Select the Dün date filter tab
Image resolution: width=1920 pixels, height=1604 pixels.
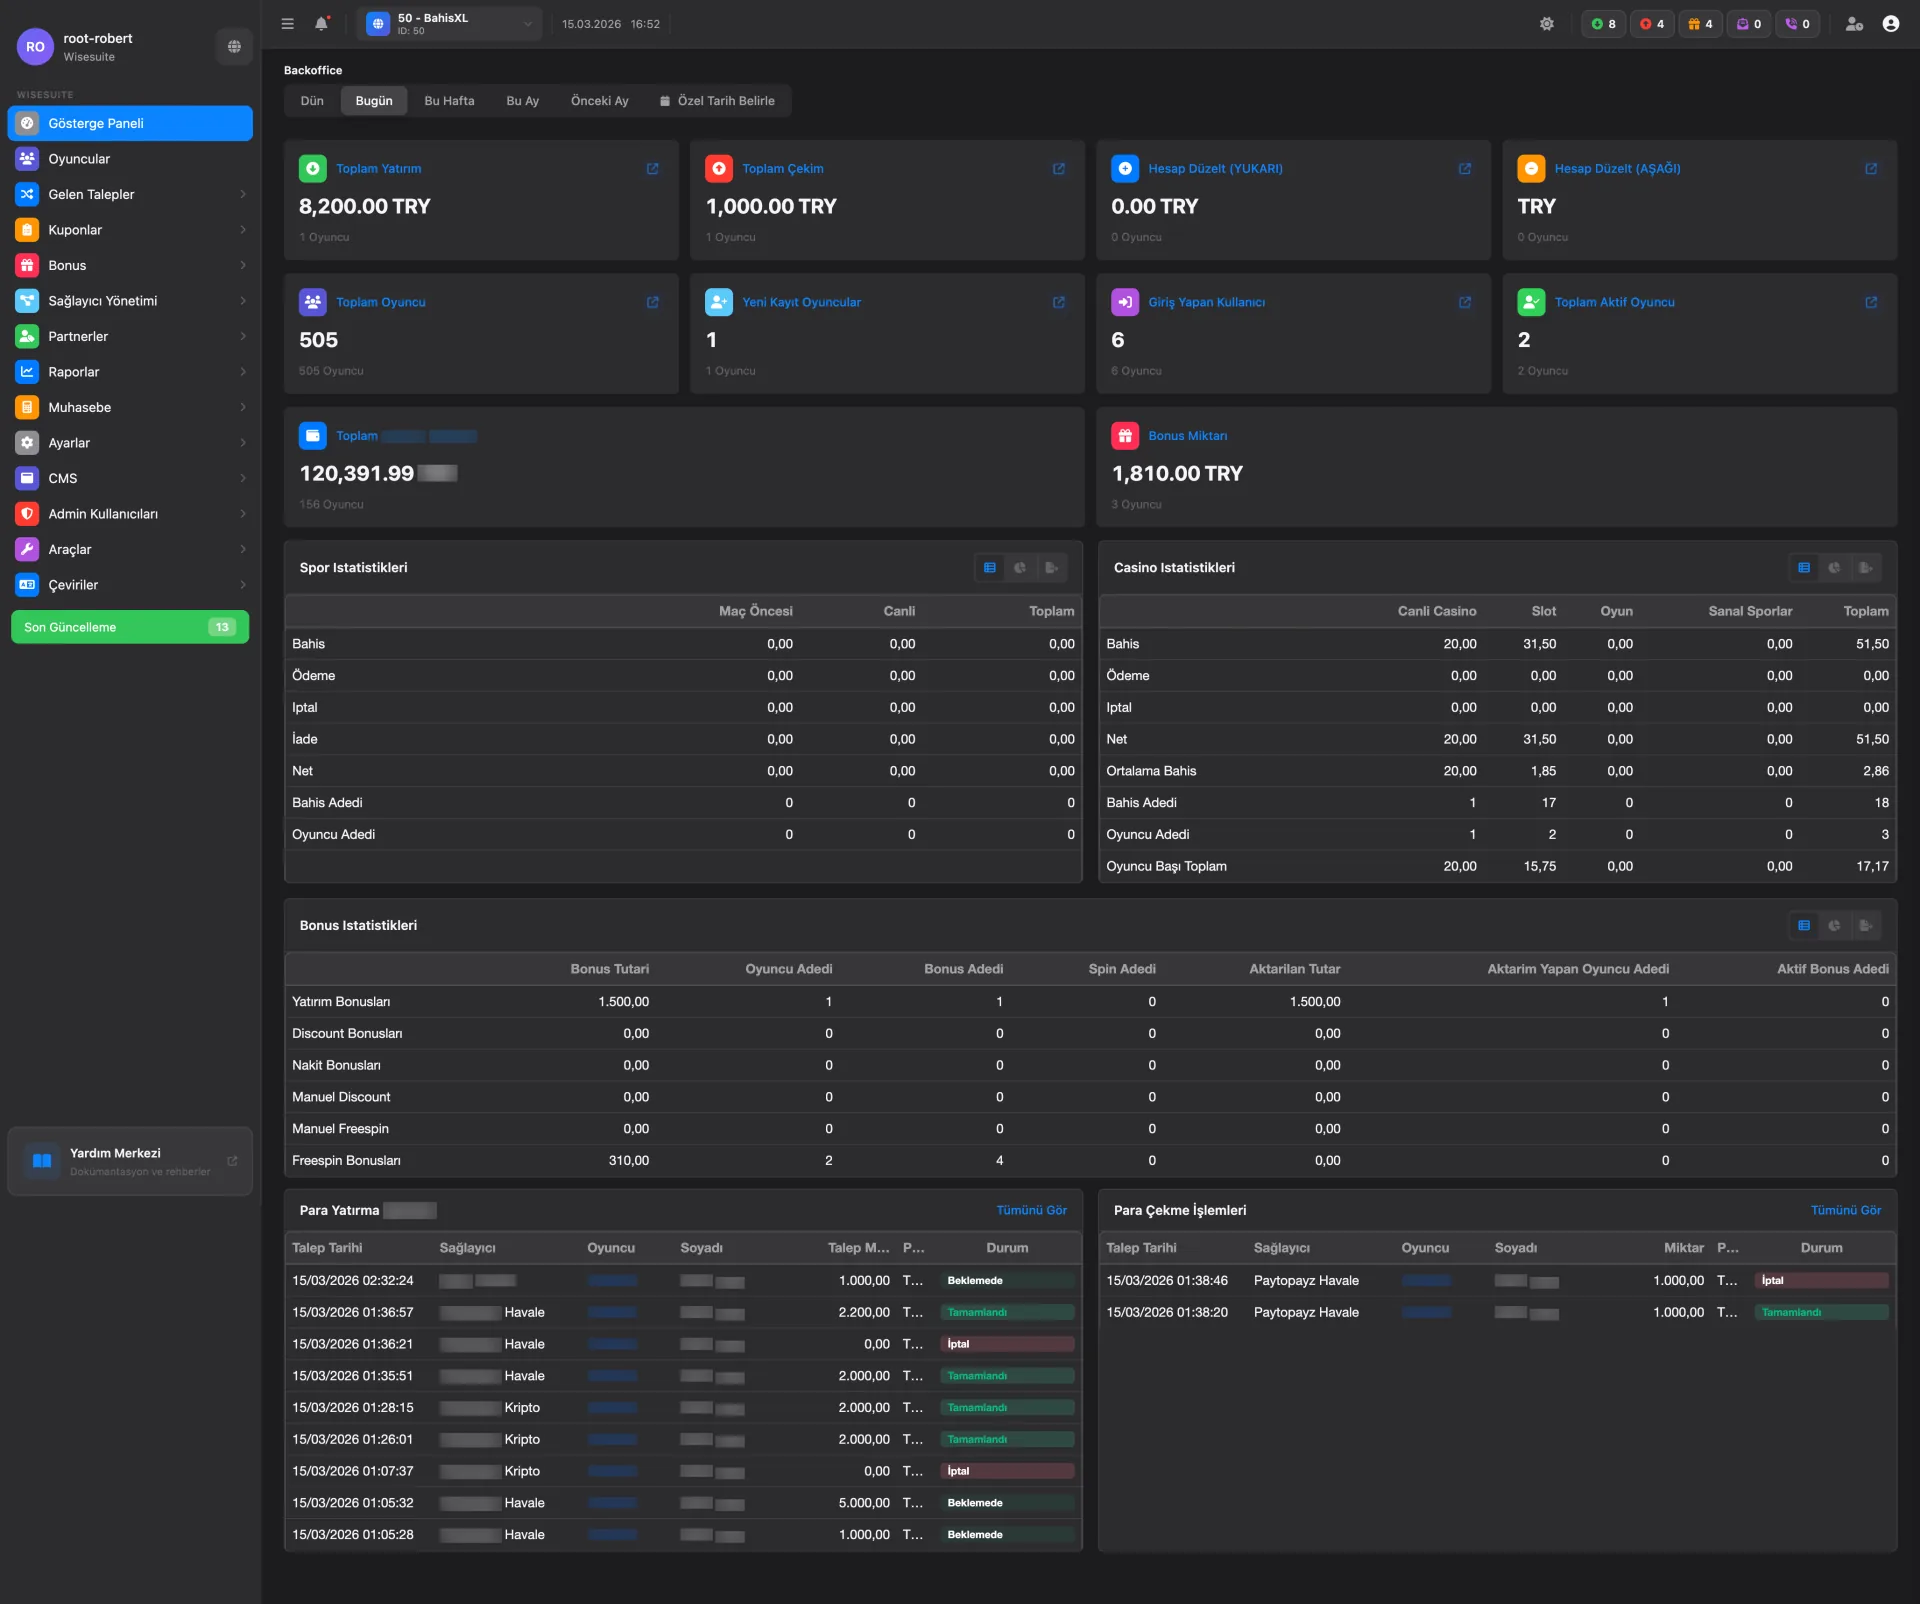(311, 100)
